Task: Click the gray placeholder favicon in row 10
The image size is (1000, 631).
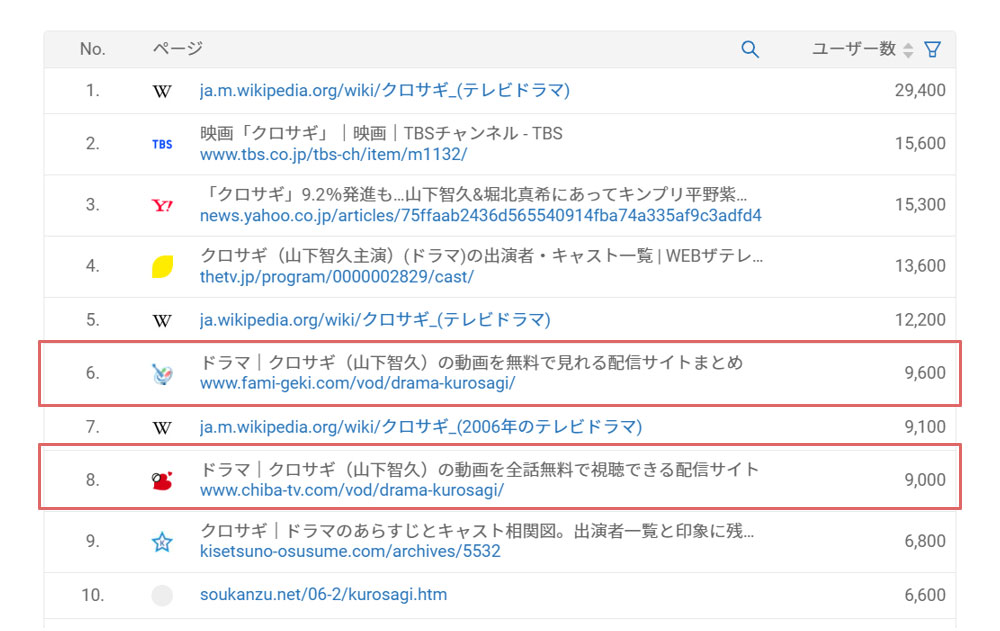Action: click(162, 596)
